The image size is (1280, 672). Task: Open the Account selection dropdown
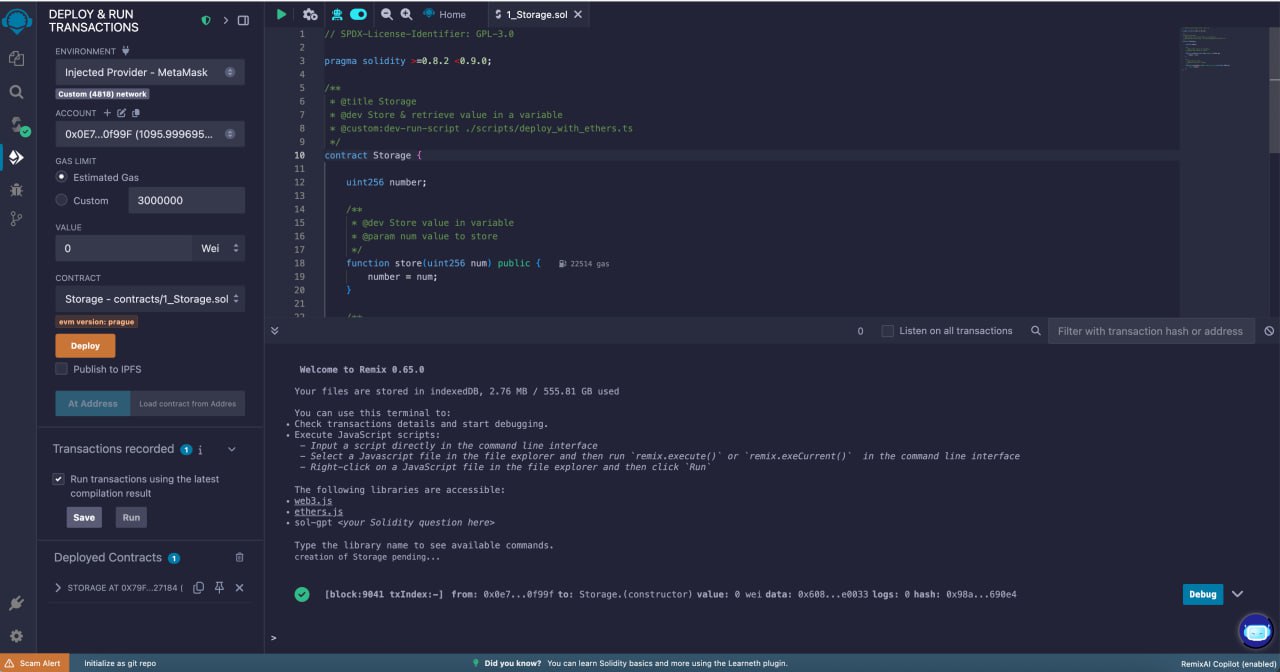150,134
